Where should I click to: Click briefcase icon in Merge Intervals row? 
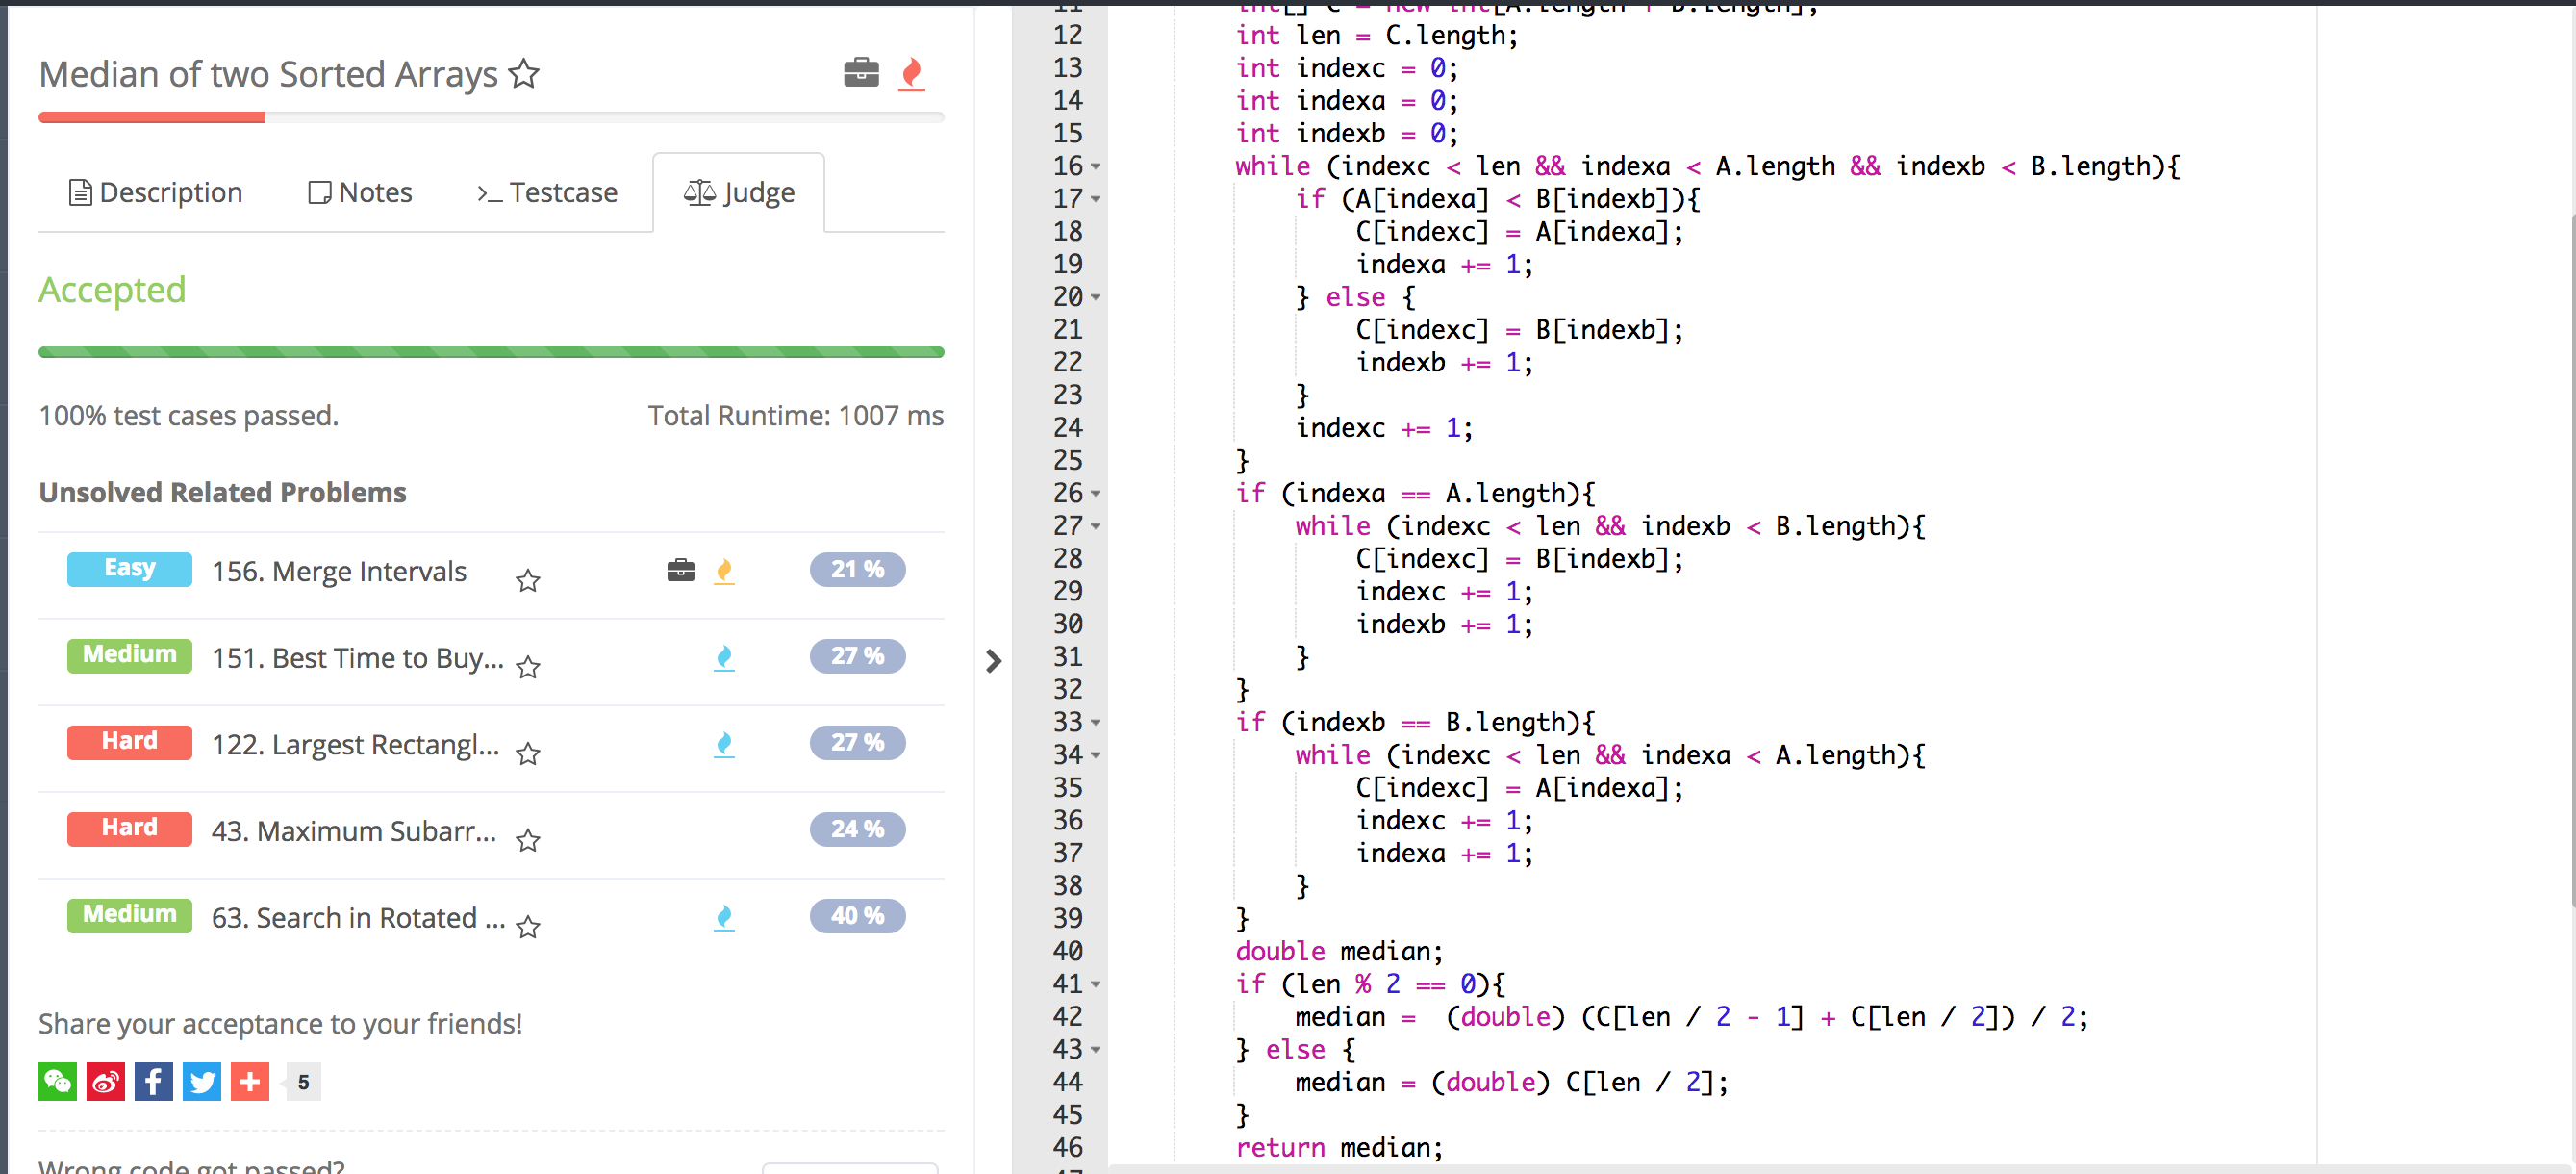point(681,570)
